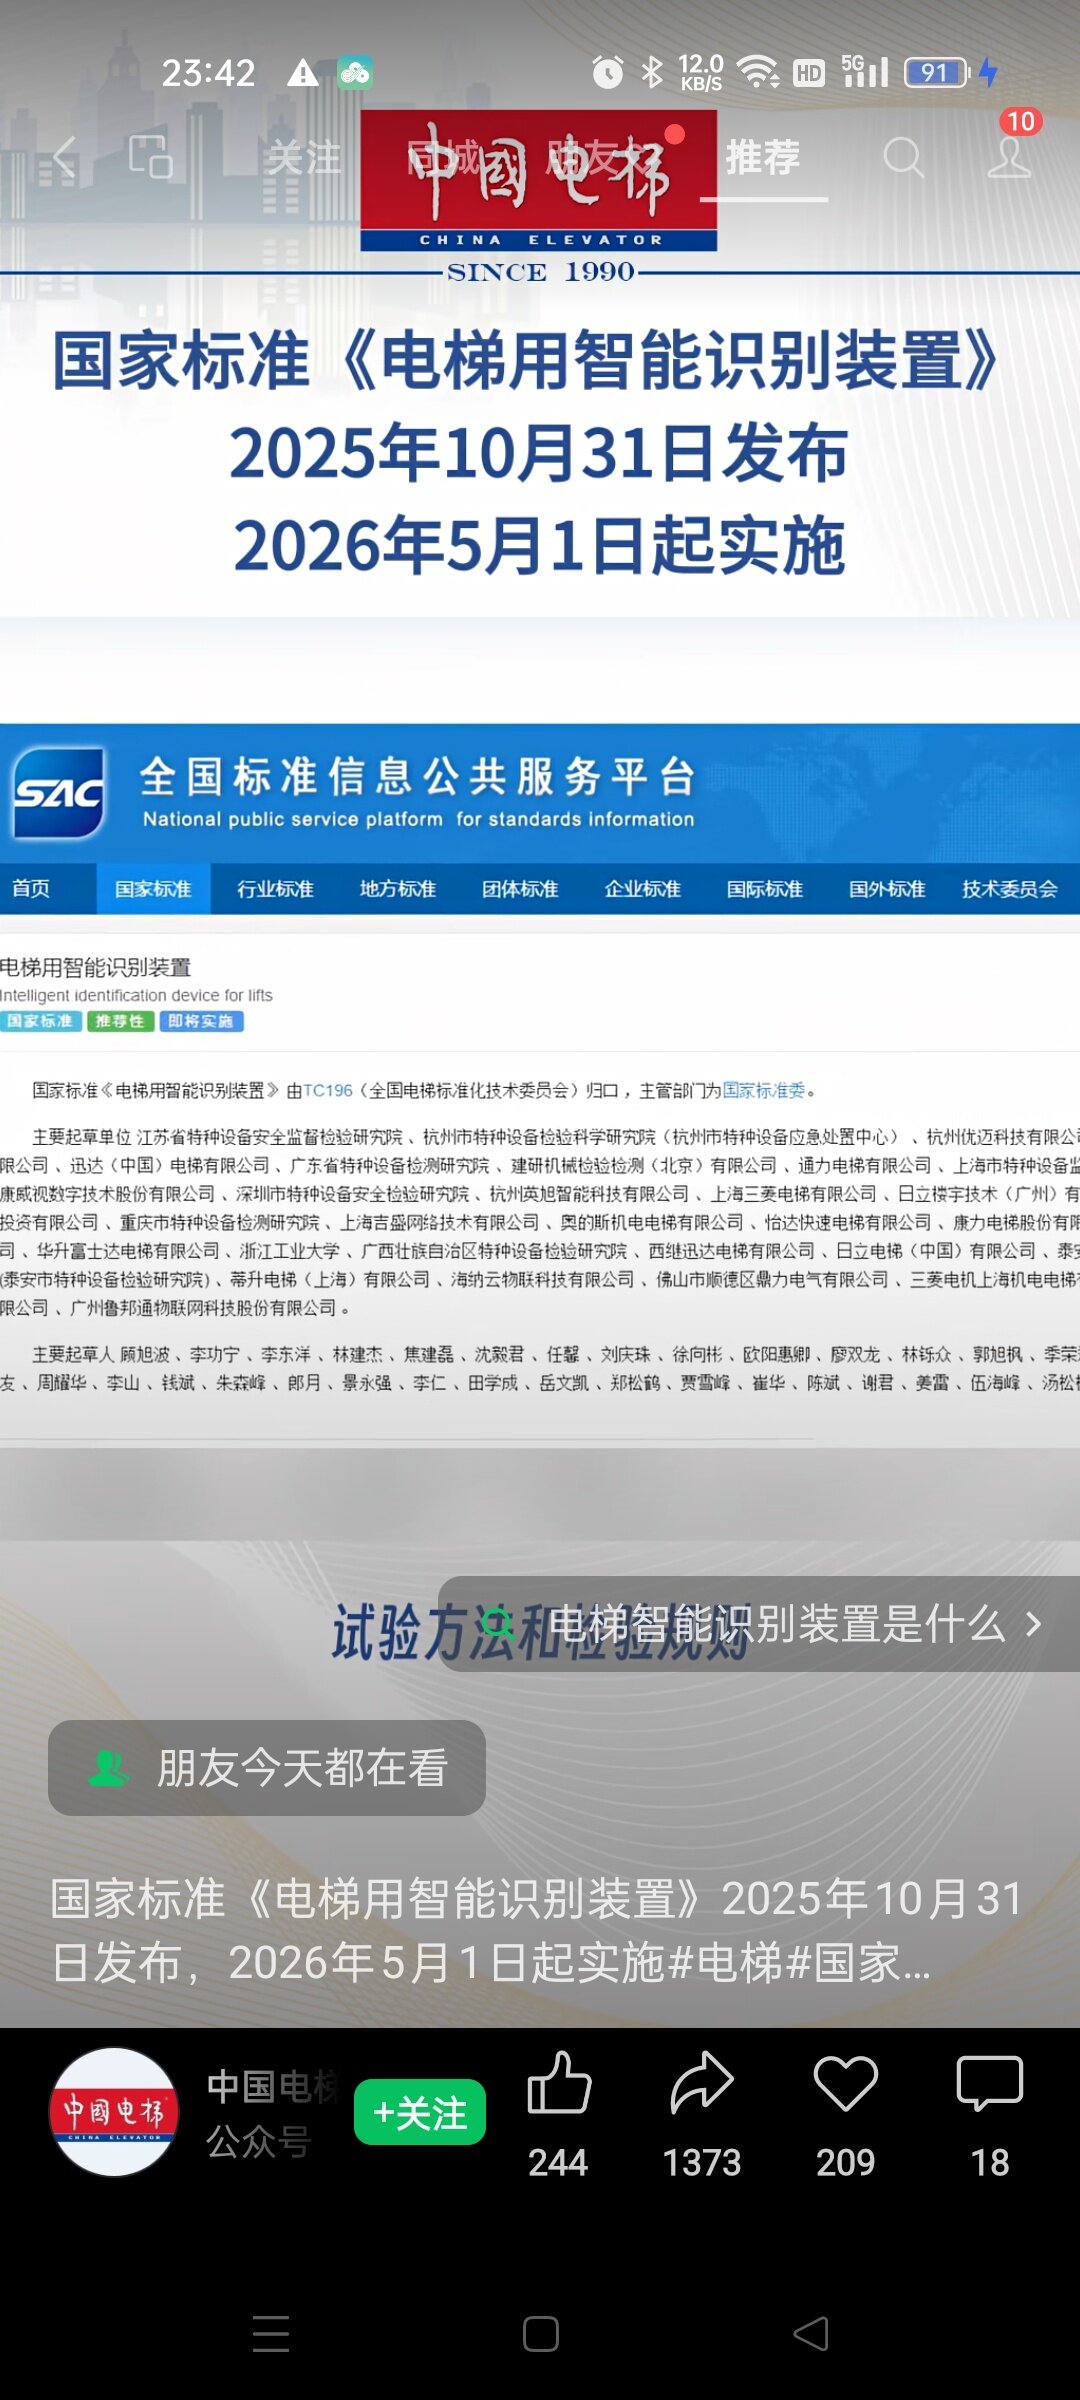The height and width of the screenshot is (2400, 1080).
Task: Like the video with thumbs-up icon
Action: (558, 2085)
